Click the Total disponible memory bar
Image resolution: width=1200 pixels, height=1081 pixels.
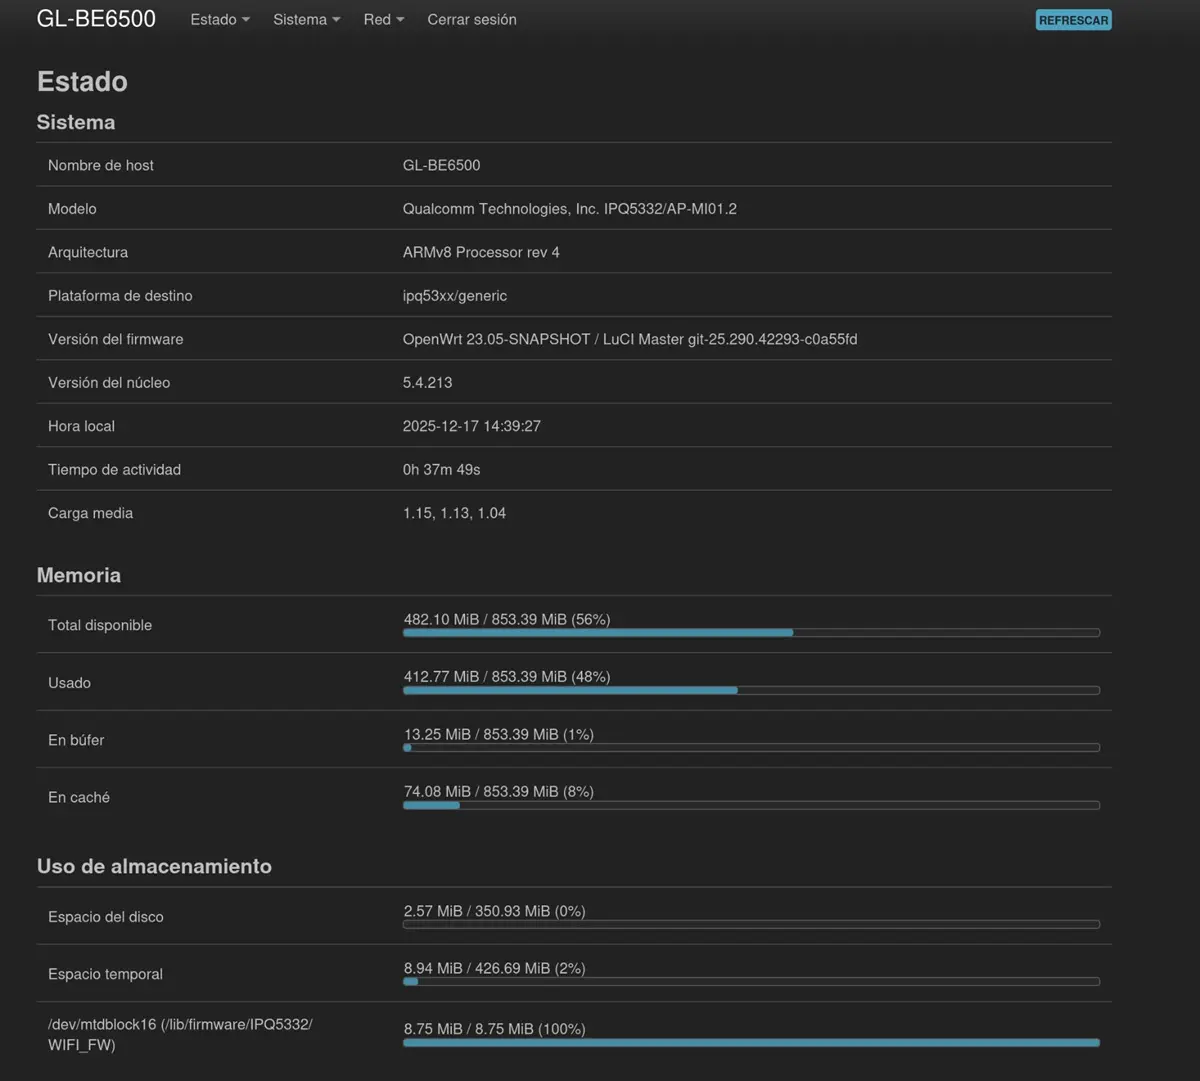(x=750, y=633)
